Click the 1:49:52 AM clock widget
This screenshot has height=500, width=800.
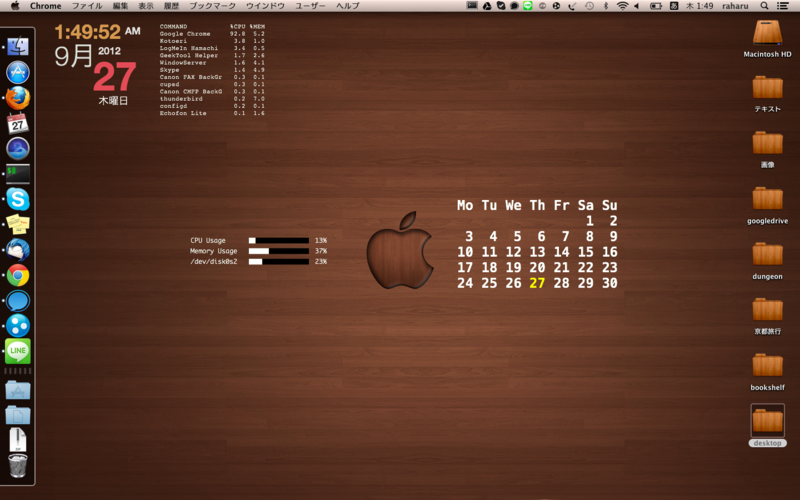point(97,32)
